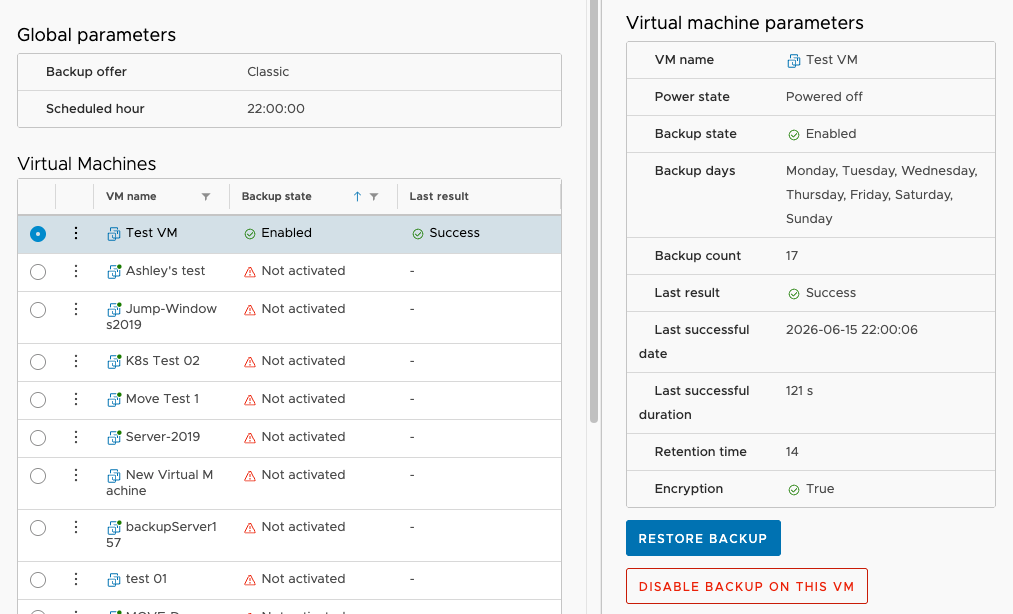This screenshot has height=614, width=1013.
Task: Open actions menu for the Test VM row
Action: tap(76, 233)
